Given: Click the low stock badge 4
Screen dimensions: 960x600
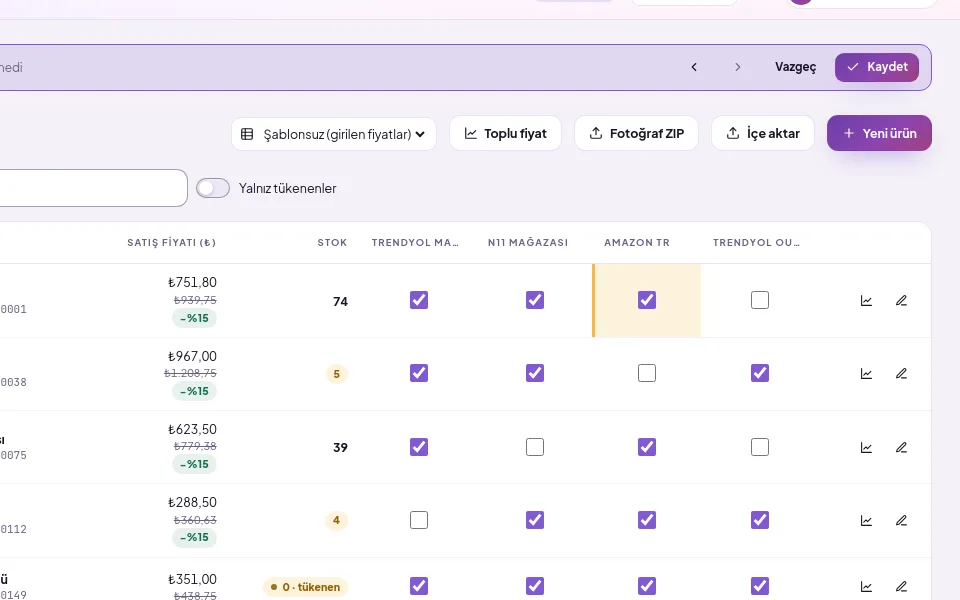Looking at the screenshot, I should (x=336, y=520).
